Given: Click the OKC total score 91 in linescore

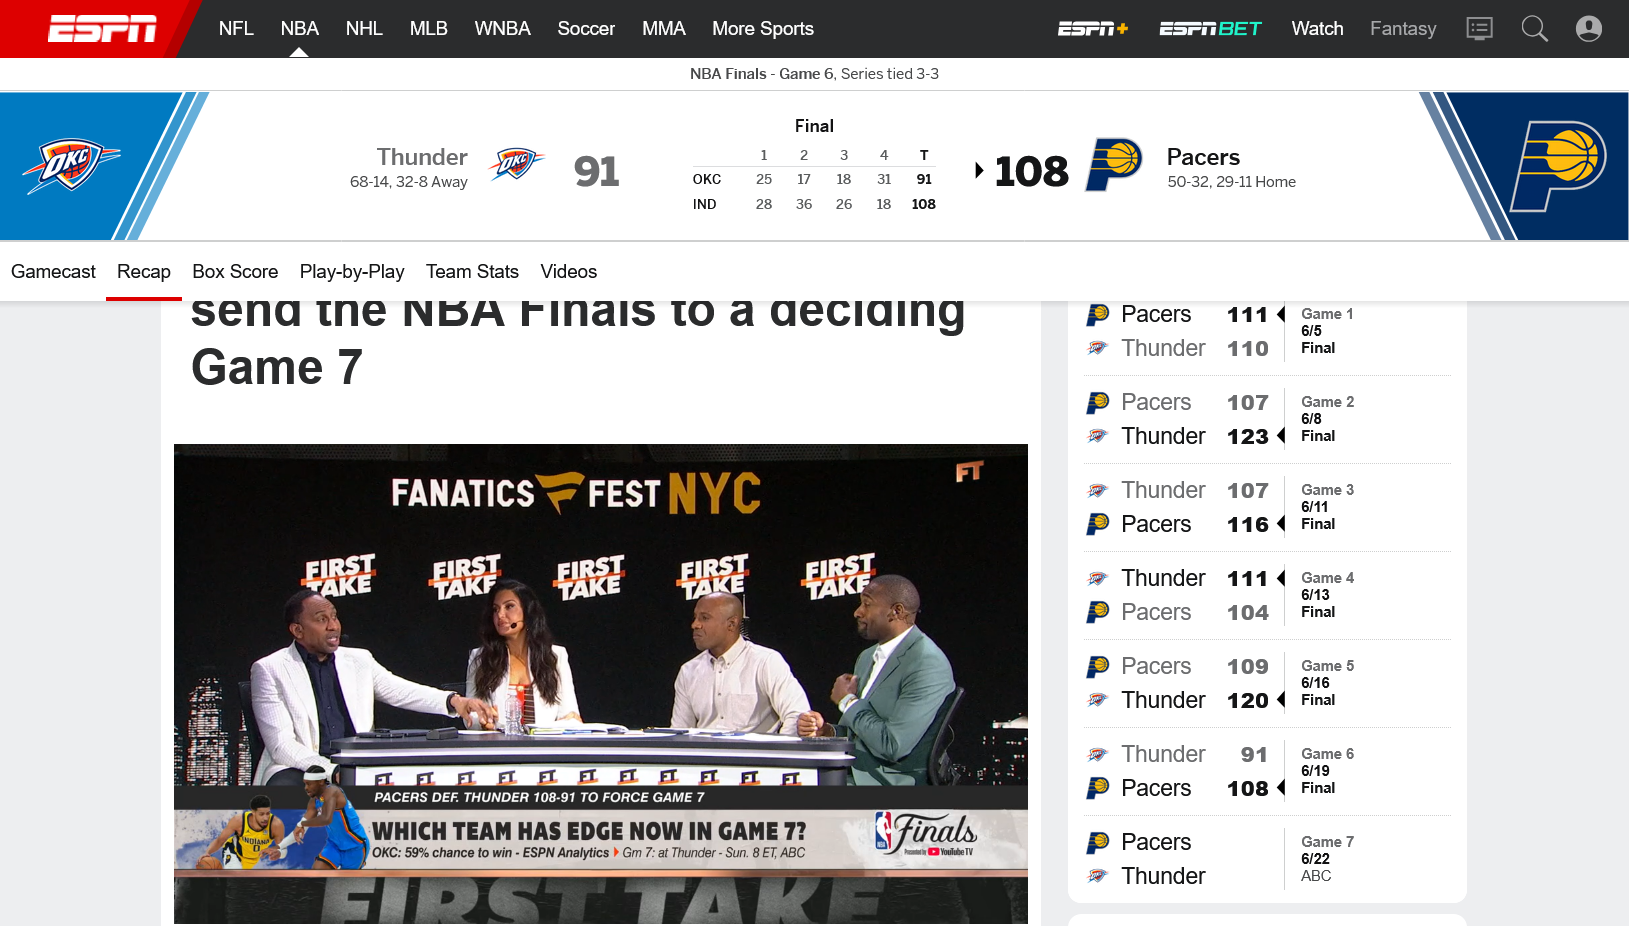Looking at the screenshot, I should tap(924, 179).
